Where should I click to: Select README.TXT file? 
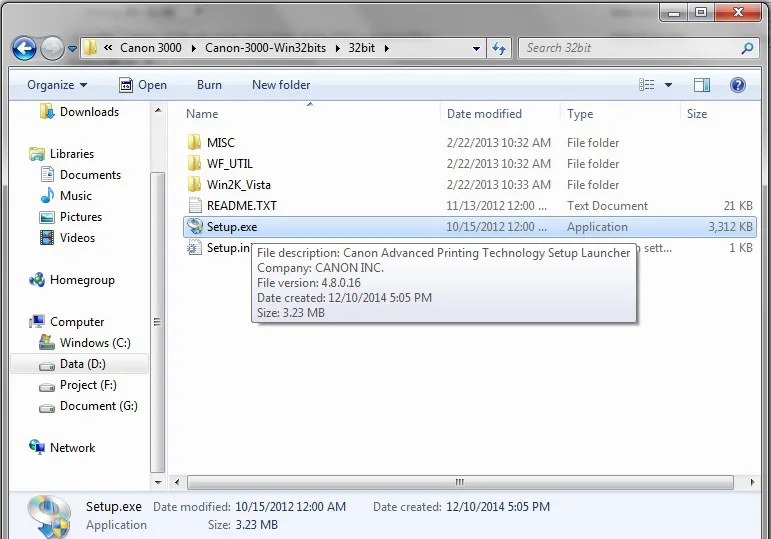click(470, 206)
